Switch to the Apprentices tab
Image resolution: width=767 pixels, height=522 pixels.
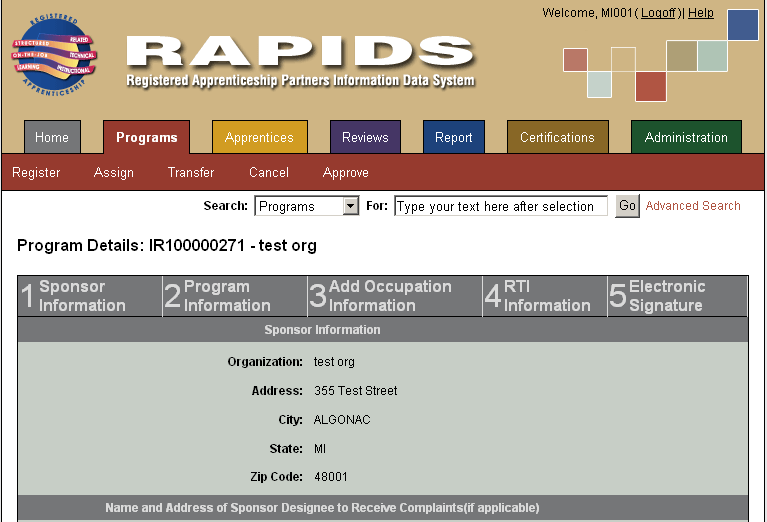pos(260,137)
